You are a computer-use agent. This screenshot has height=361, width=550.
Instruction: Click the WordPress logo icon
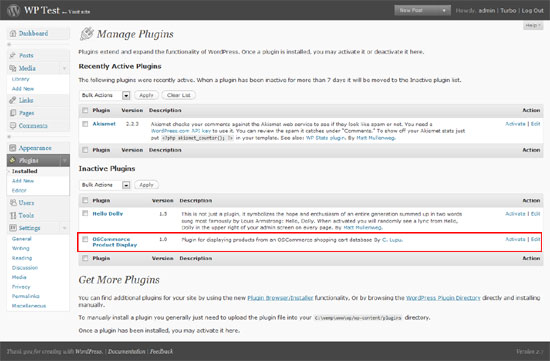click(13, 10)
